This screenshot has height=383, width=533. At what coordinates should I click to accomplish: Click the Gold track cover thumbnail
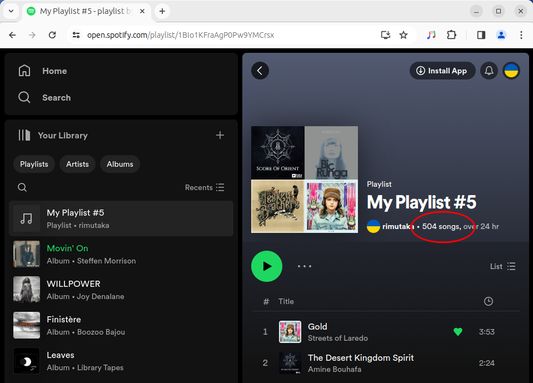coord(290,332)
